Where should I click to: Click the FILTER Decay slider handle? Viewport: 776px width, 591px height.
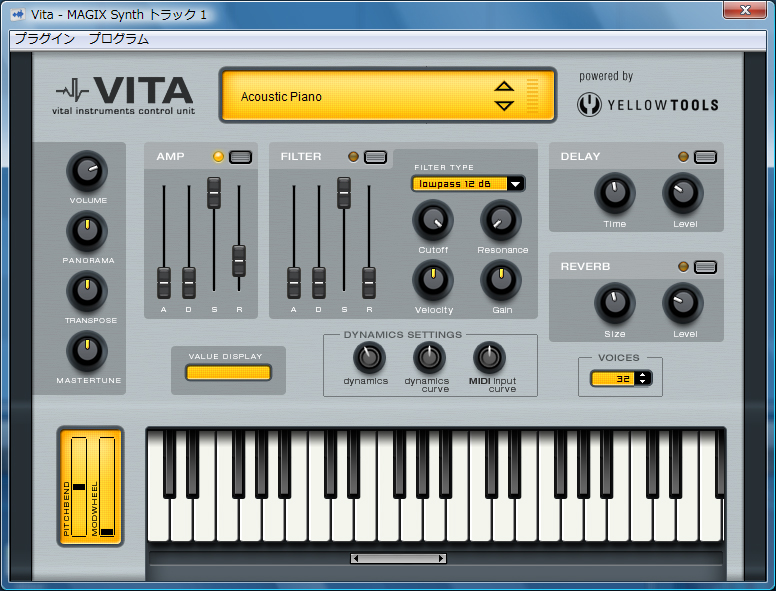[319, 283]
